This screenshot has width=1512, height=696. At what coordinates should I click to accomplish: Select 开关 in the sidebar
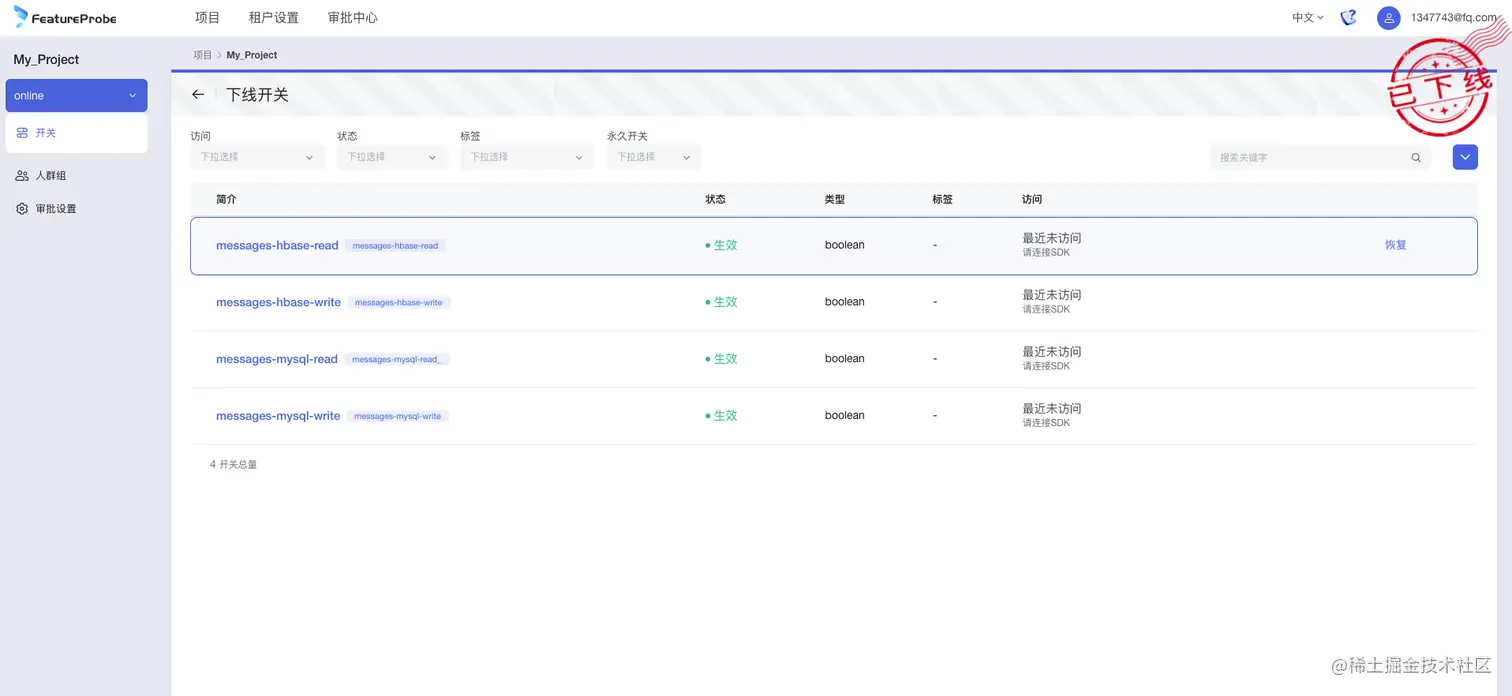[76, 133]
